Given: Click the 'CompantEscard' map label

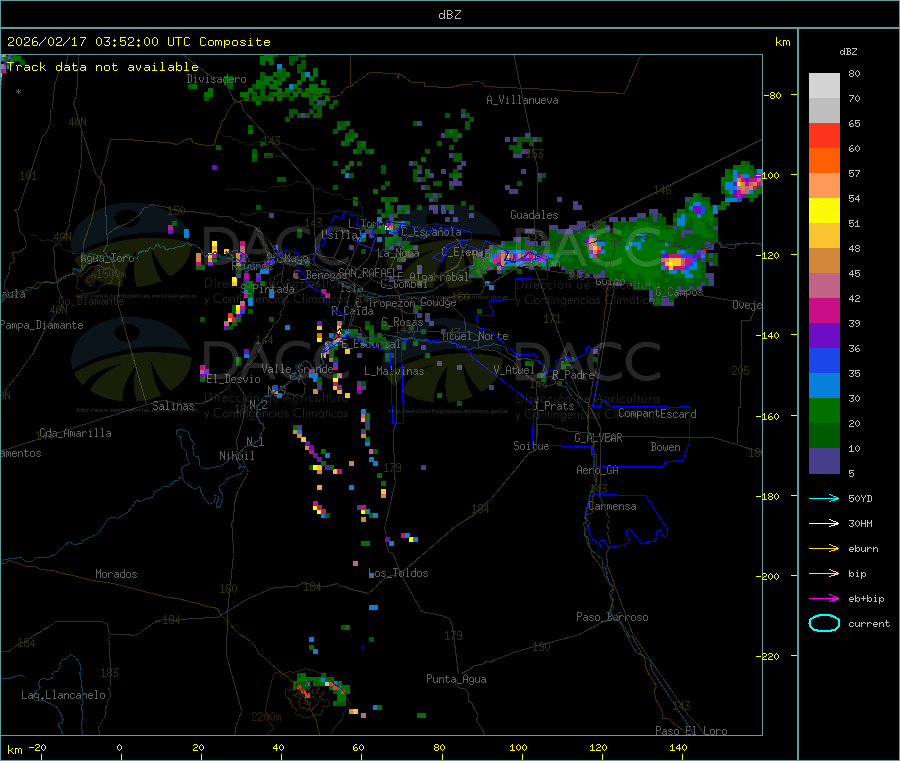Looking at the screenshot, I should pyautogui.click(x=657, y=413).
